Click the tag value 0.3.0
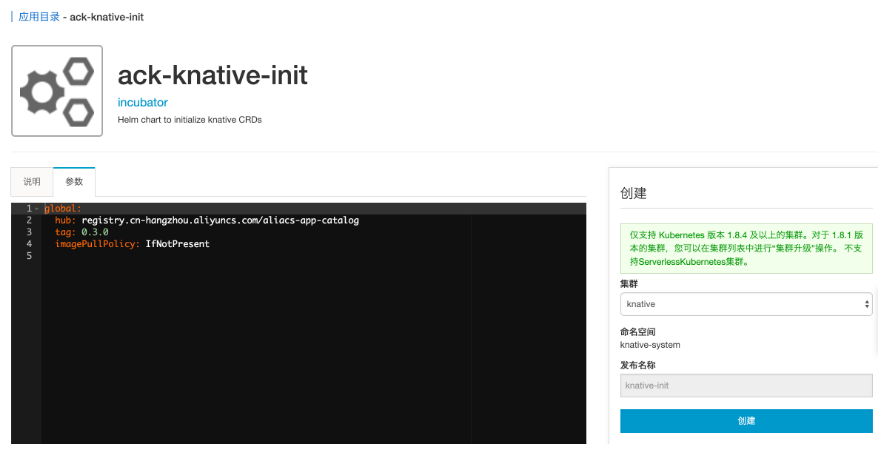This screenshot has height=454, width=885. tap(95, 232)
